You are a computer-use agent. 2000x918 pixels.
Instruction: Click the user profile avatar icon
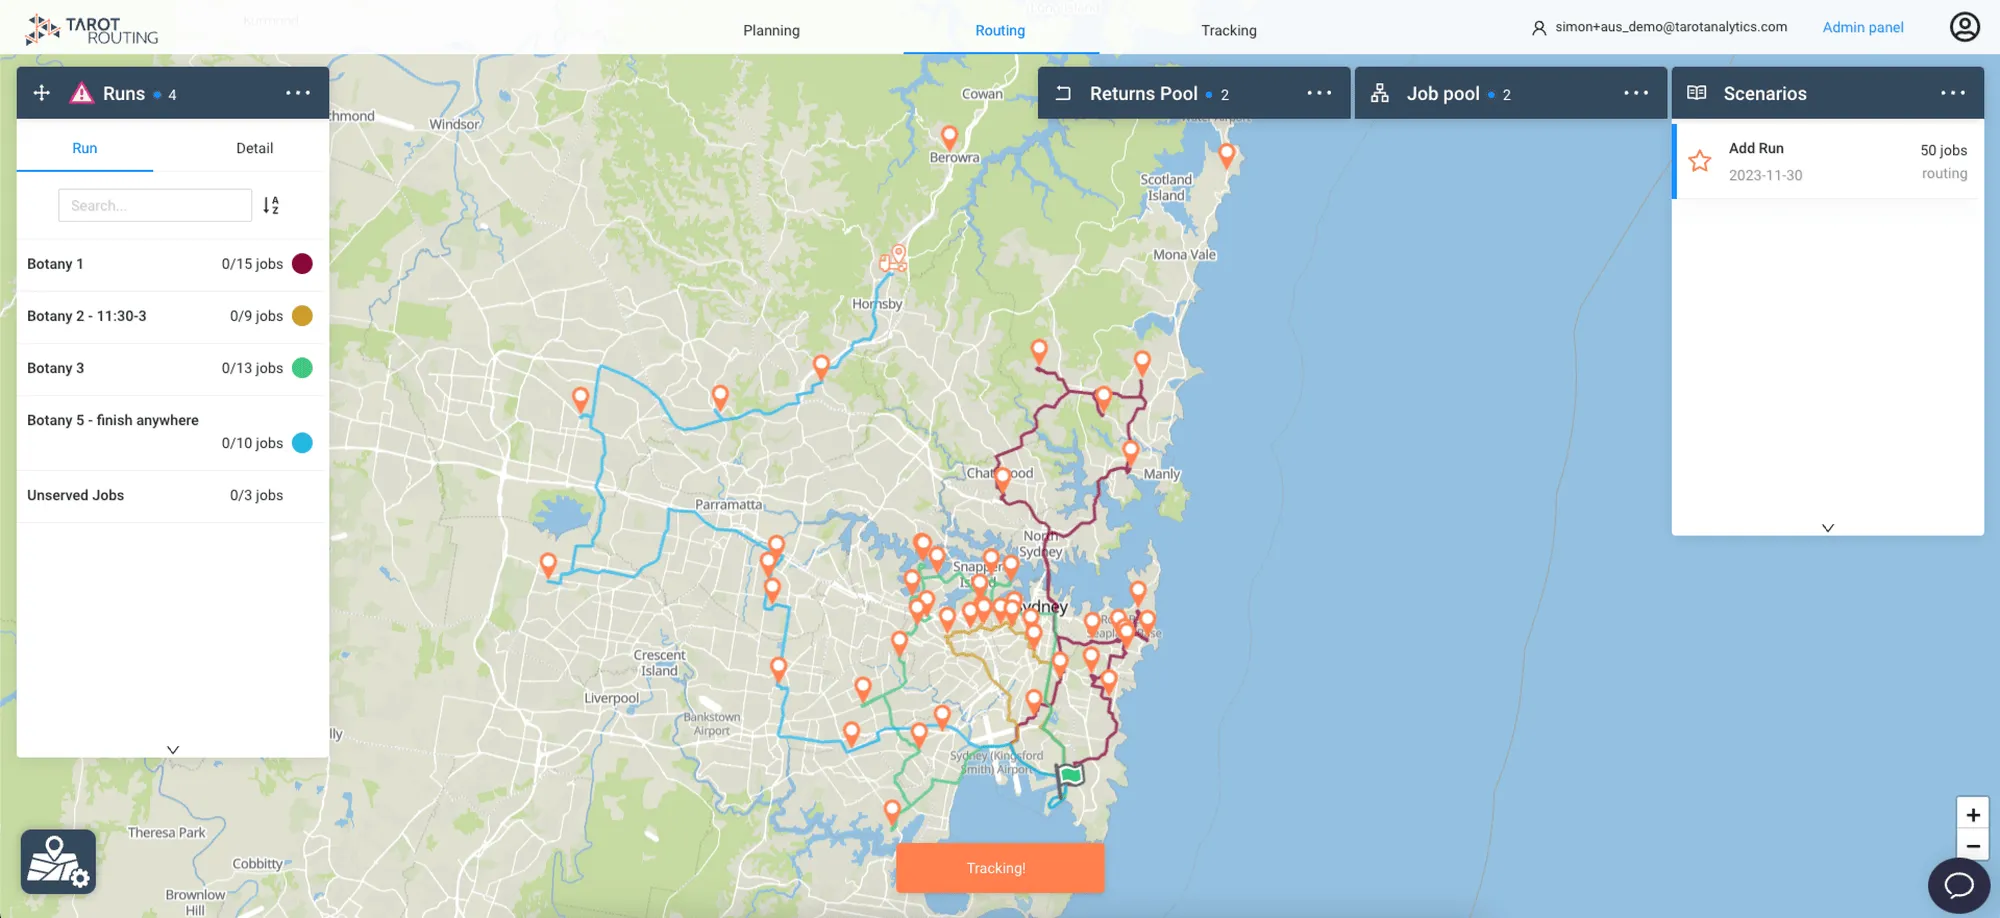(1964, 27)
